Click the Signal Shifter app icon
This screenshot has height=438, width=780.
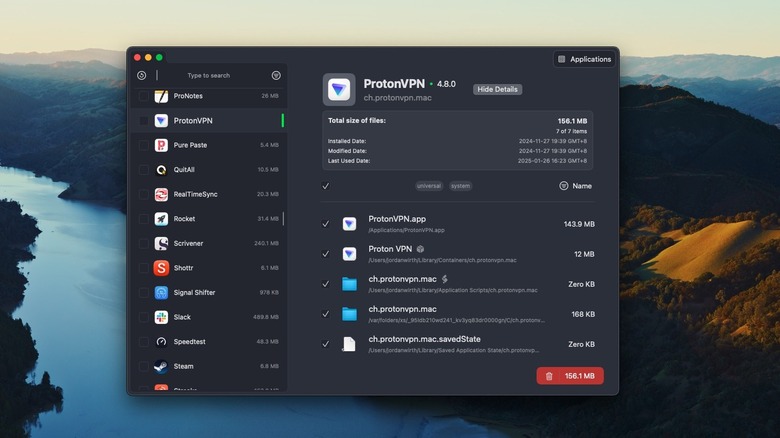tap(161, 293)
